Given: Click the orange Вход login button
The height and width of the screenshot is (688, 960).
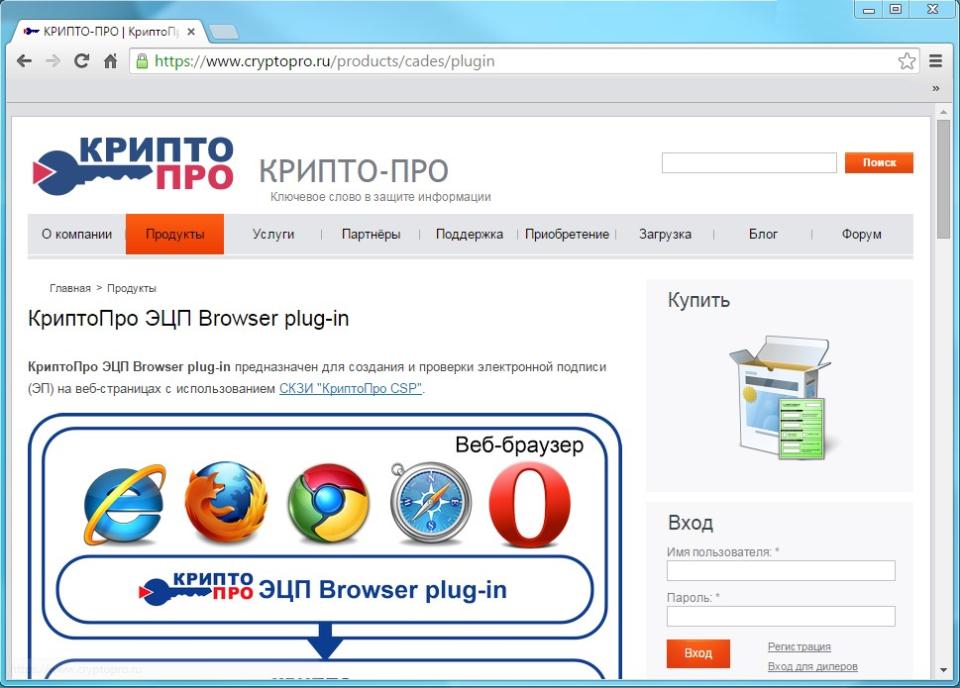Looking at the screenshot, I should pyautogui.click(x=698, y=653).
